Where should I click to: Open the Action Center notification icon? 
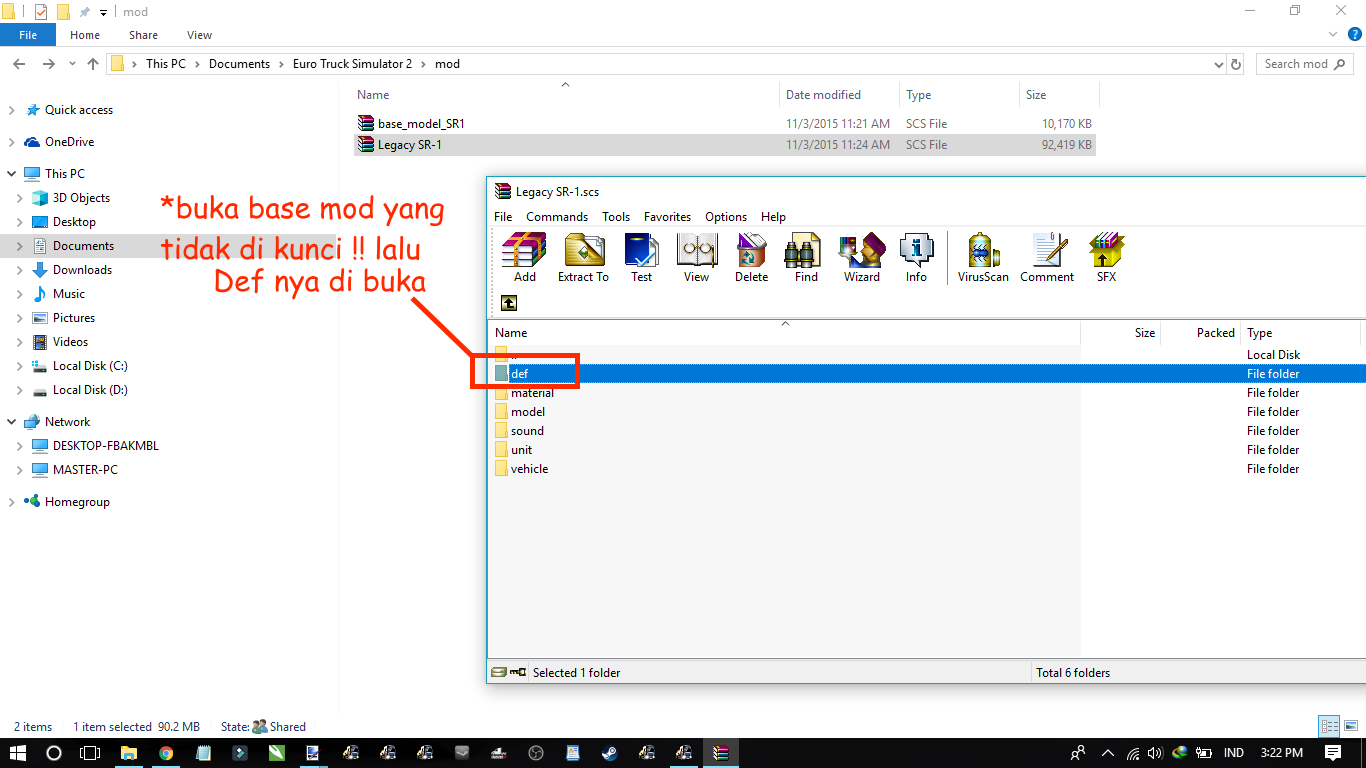click(x=1333, y=753)
